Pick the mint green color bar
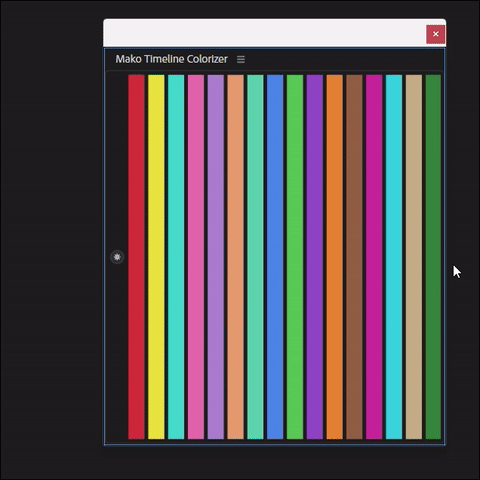 tap(255, 257)
